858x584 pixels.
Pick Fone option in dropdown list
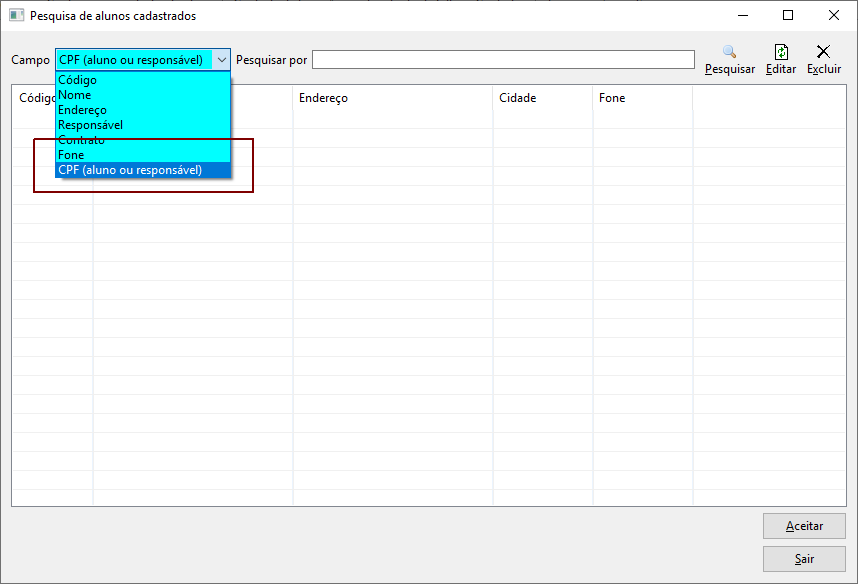[143, 155]
